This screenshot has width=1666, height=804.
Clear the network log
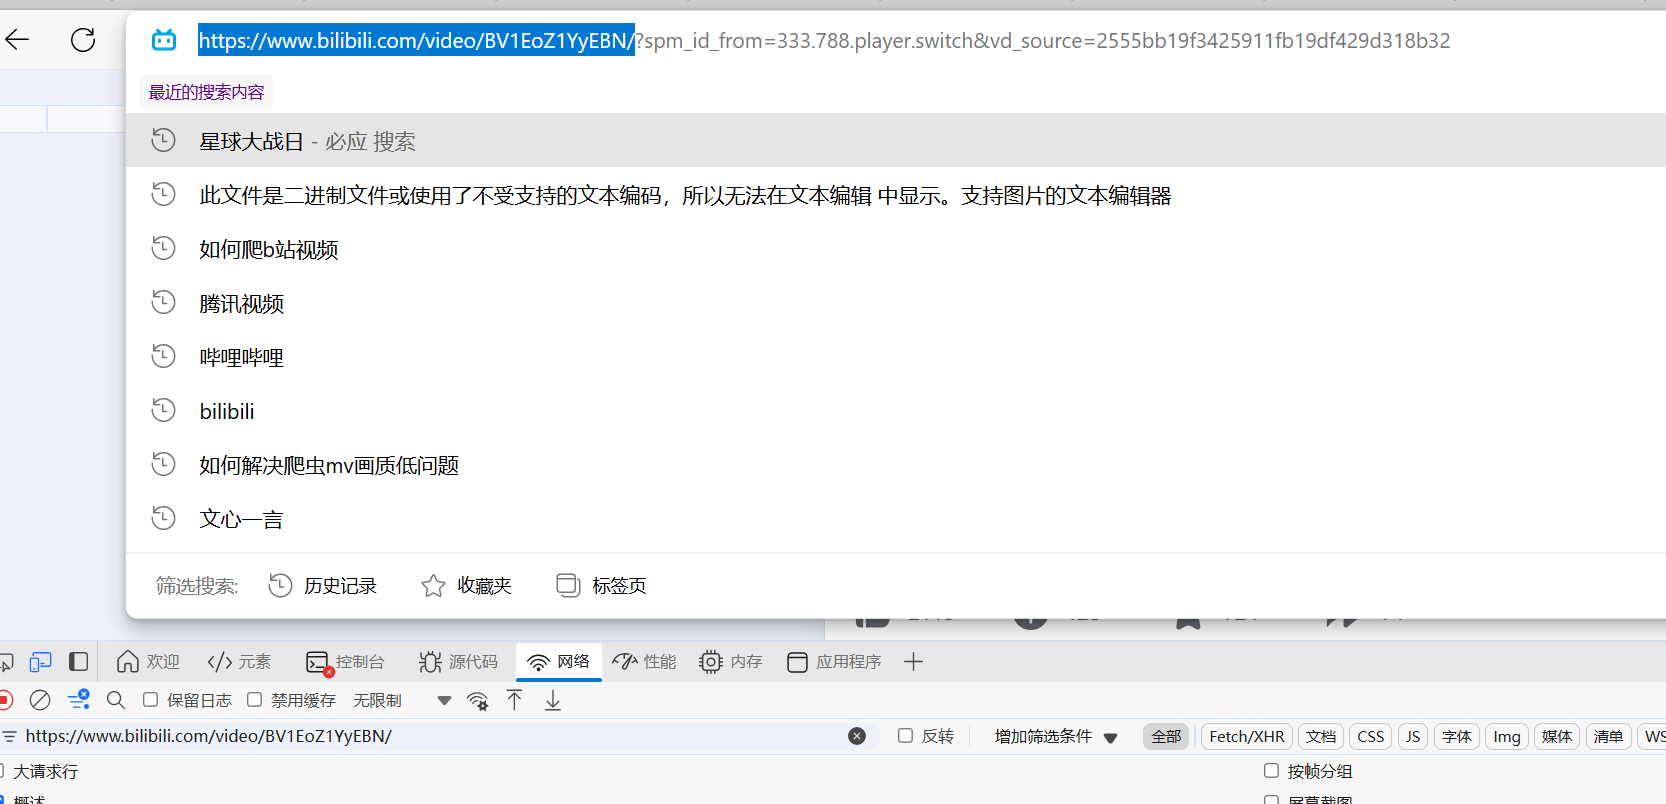[x=40, y=700]
